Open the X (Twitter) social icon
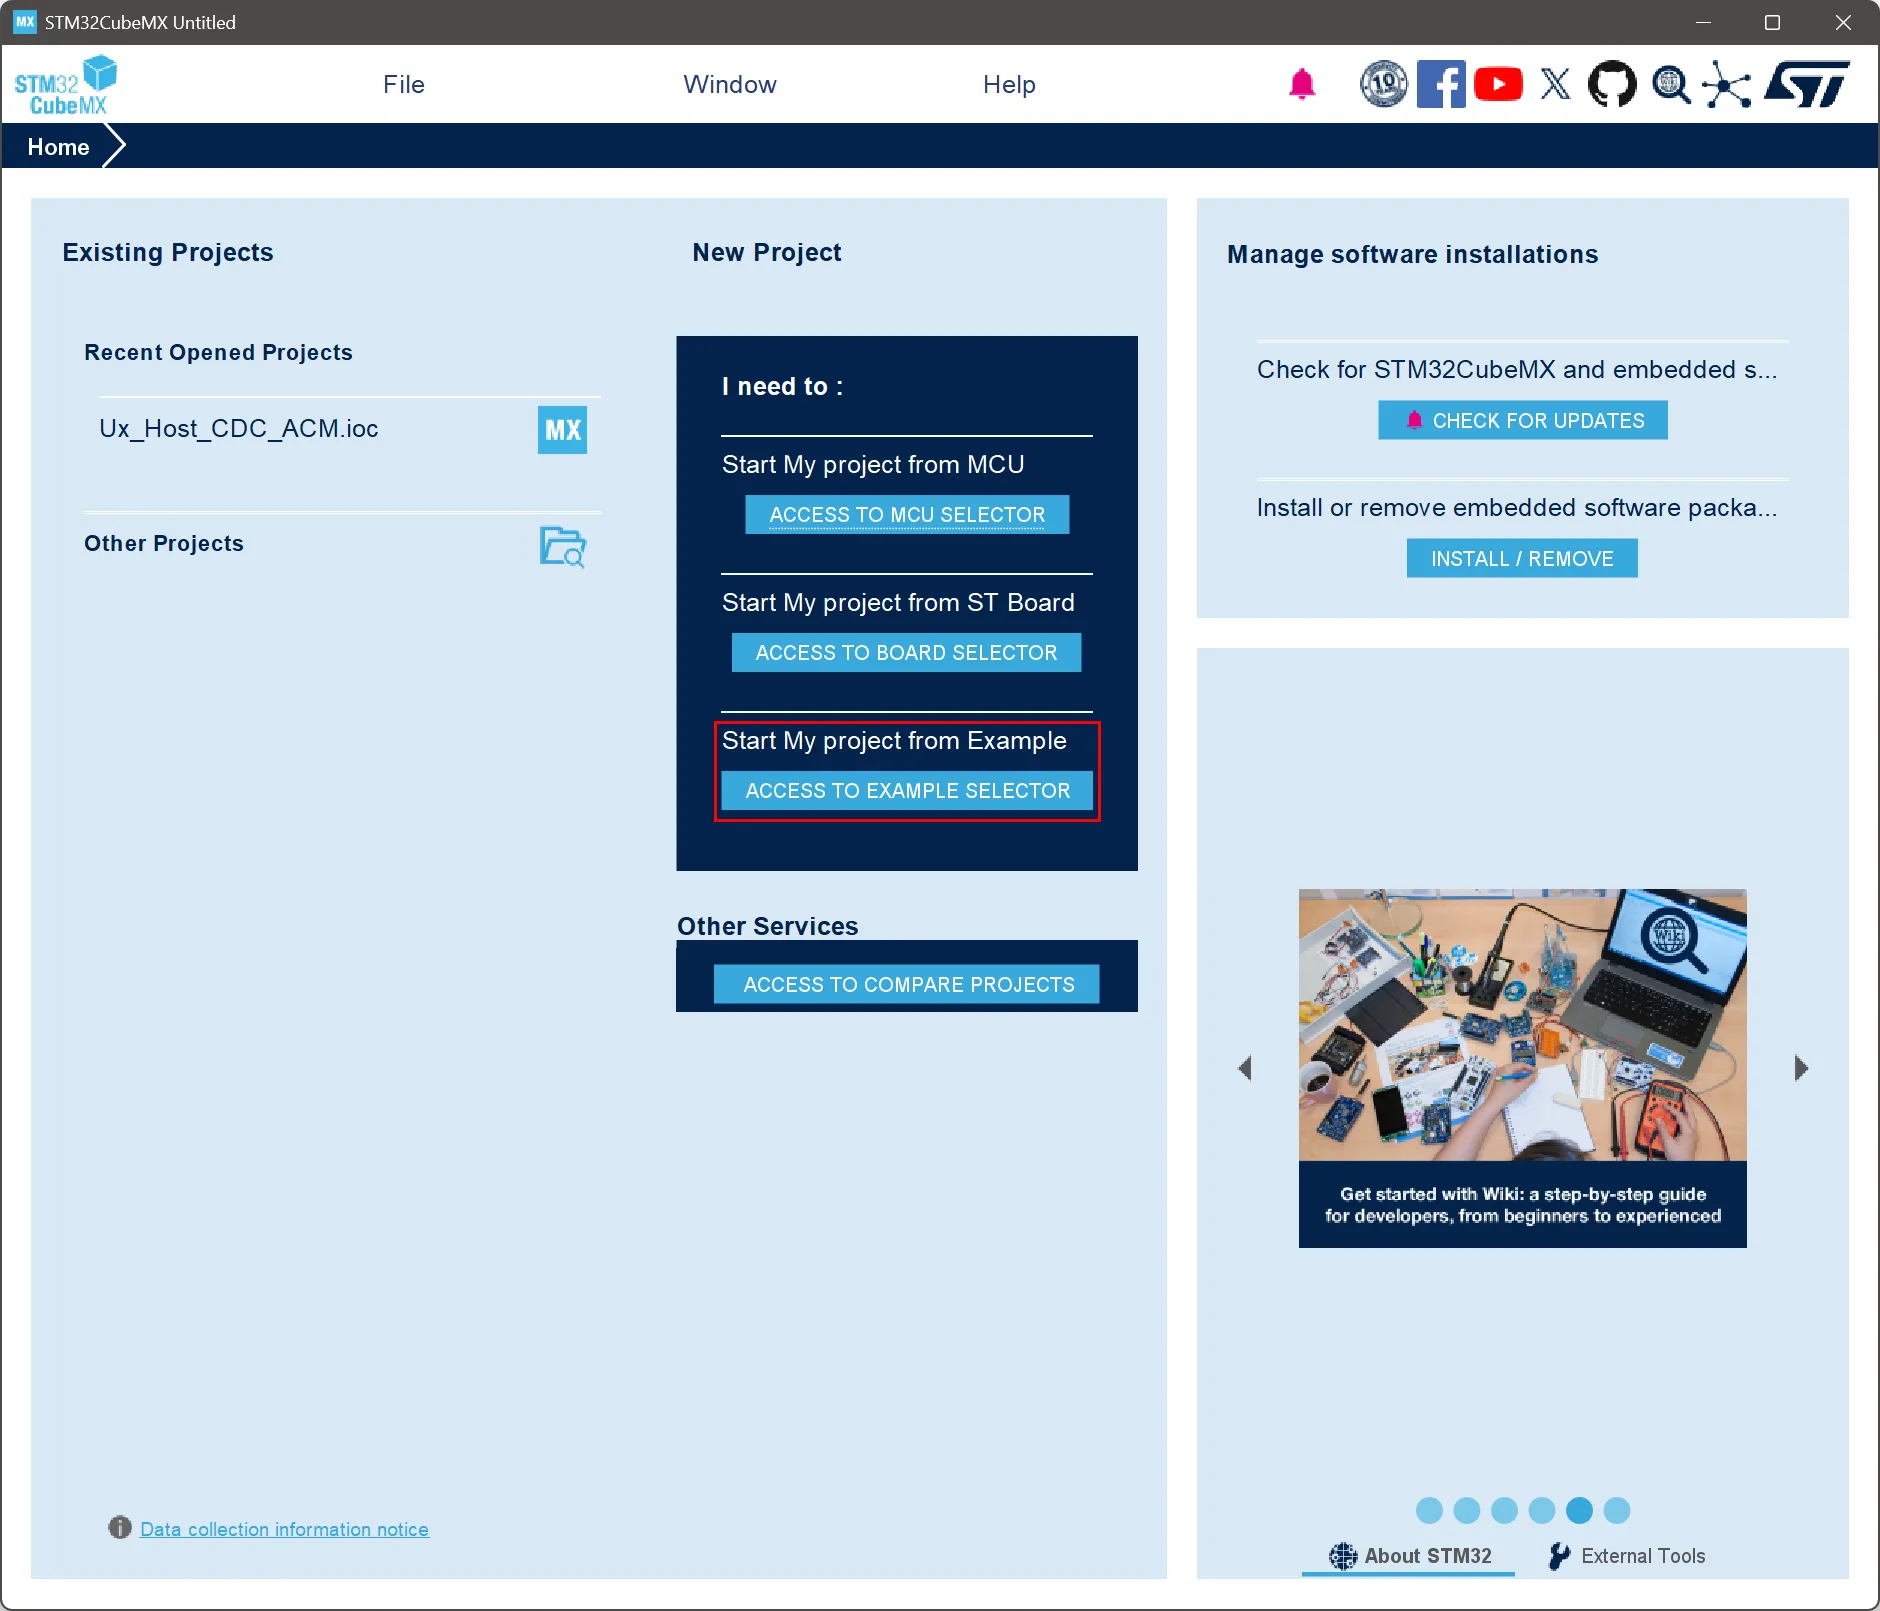This screenshot has height=1611, width=1880. point(1554,84)
